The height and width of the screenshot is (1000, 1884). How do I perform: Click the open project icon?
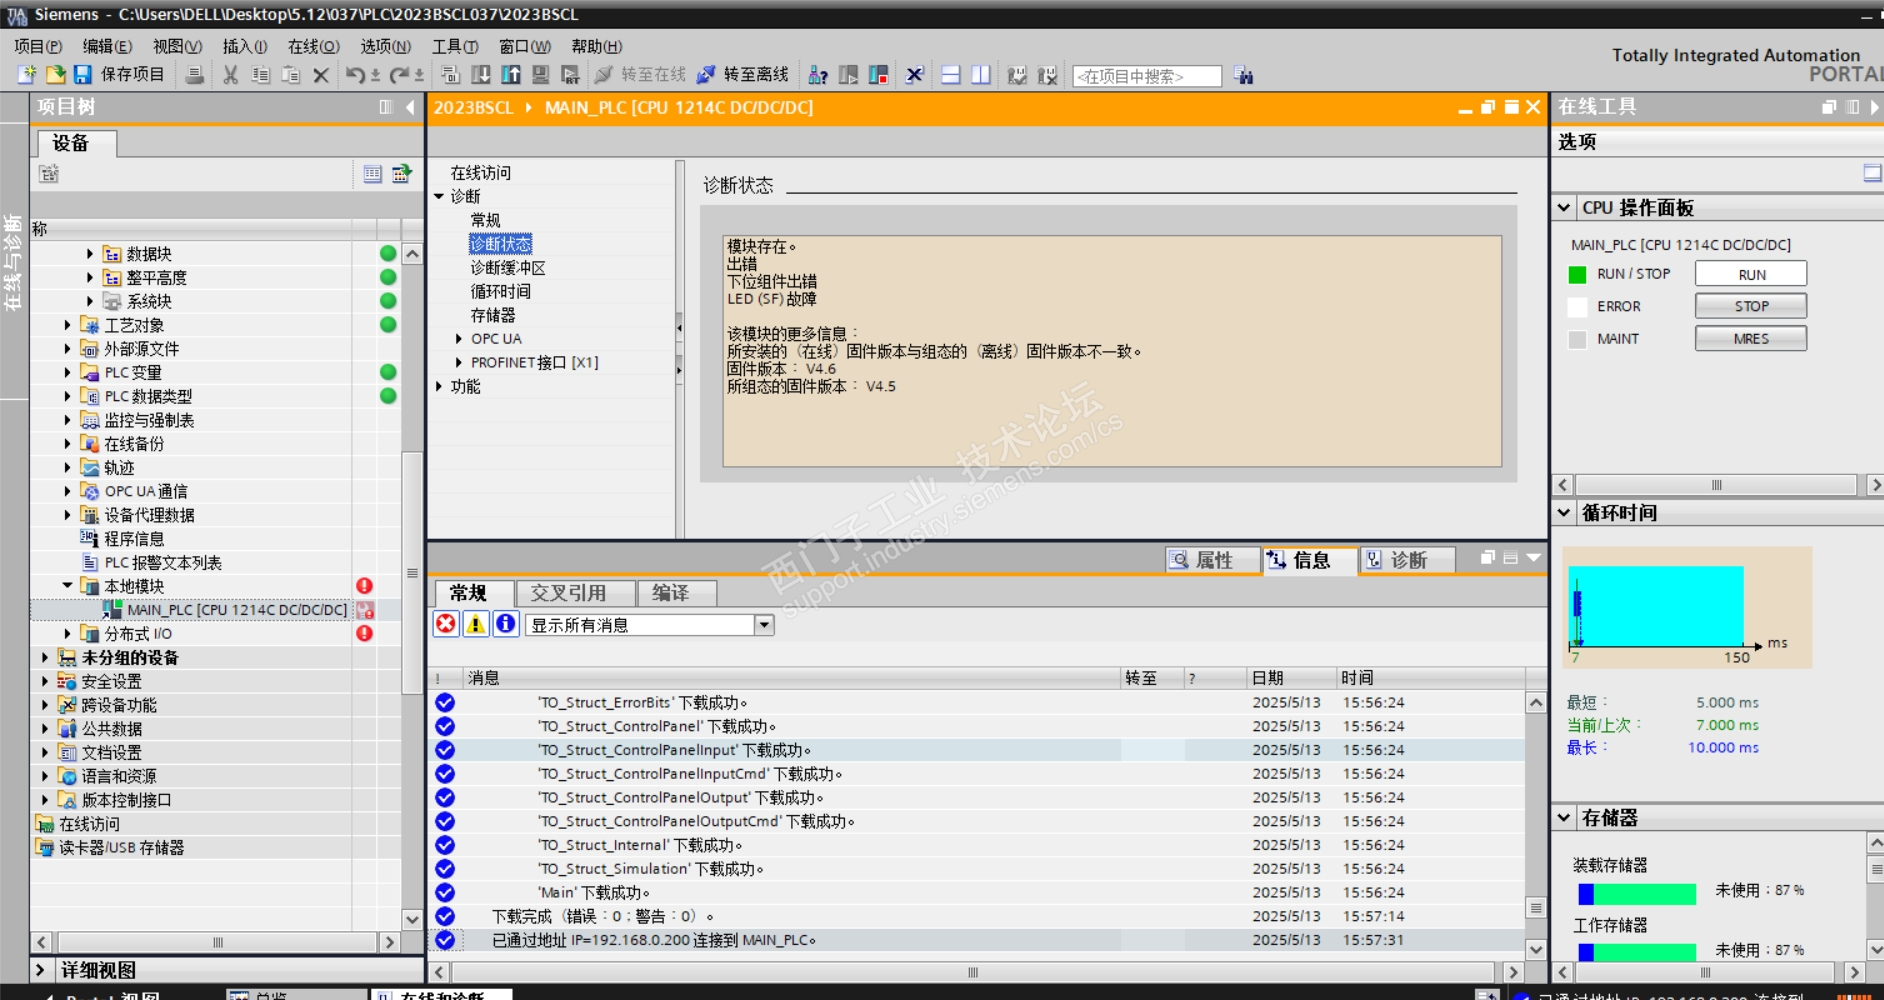pyautogui.click(x=56, y=75)
